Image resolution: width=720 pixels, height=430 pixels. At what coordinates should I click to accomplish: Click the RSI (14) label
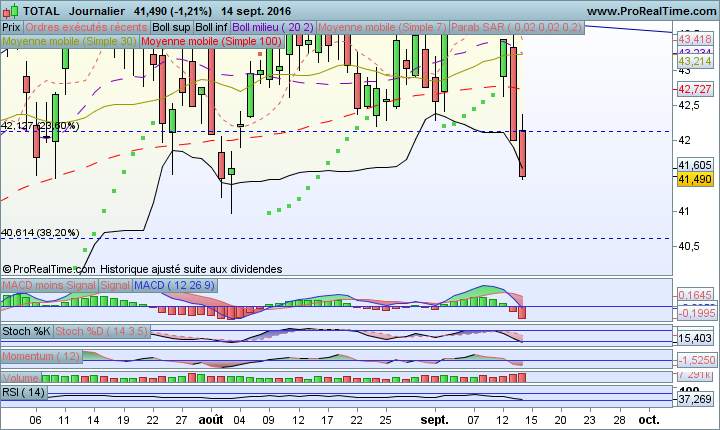click(24, 392)
